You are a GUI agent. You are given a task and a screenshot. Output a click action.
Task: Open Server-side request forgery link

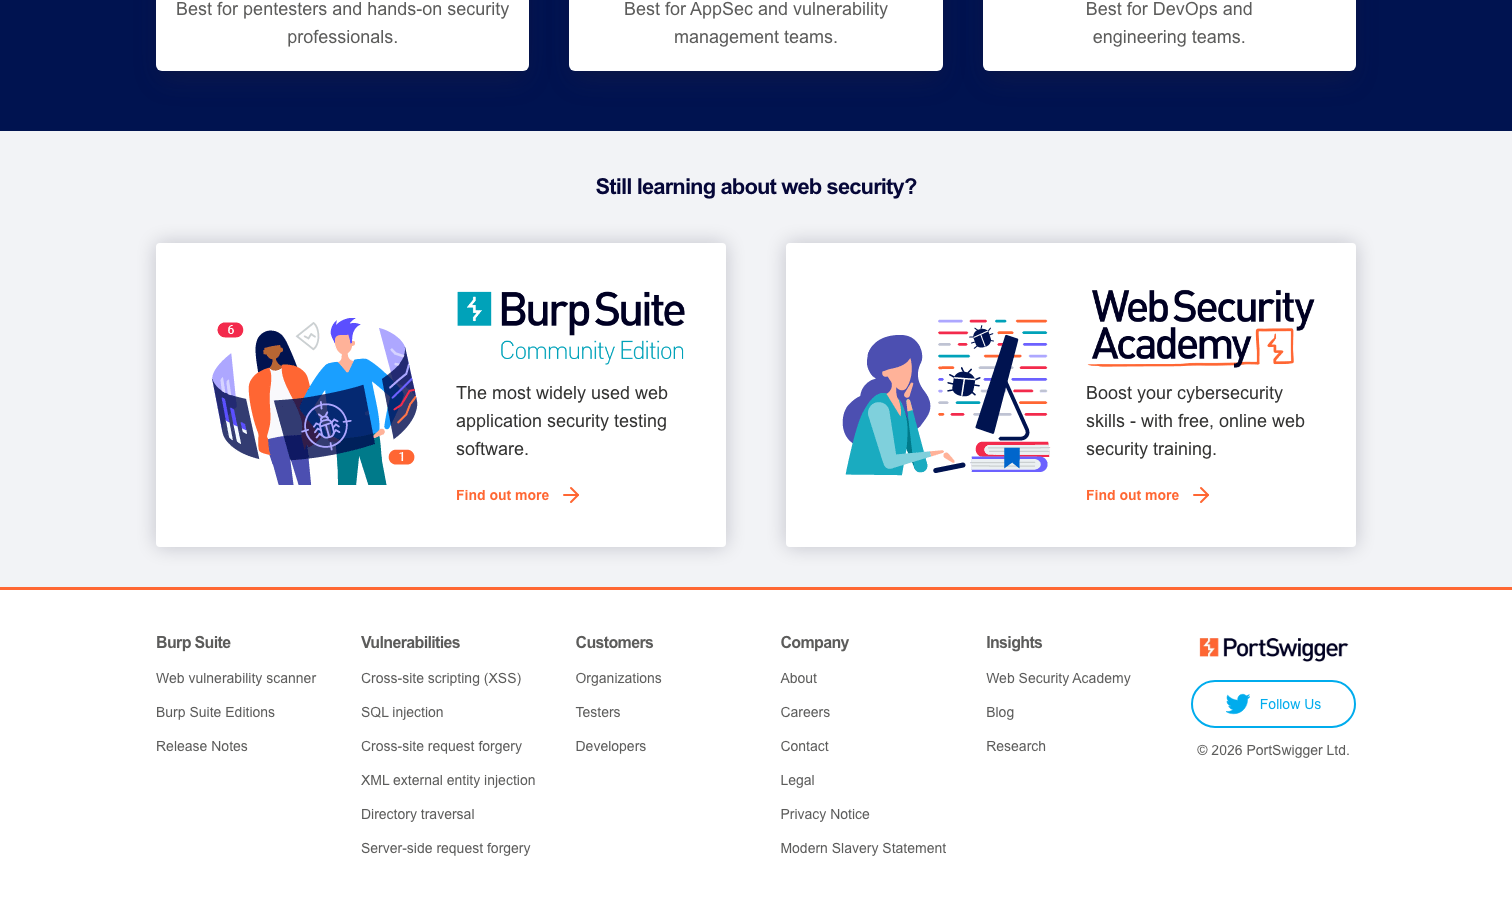(x=446, y=848)
